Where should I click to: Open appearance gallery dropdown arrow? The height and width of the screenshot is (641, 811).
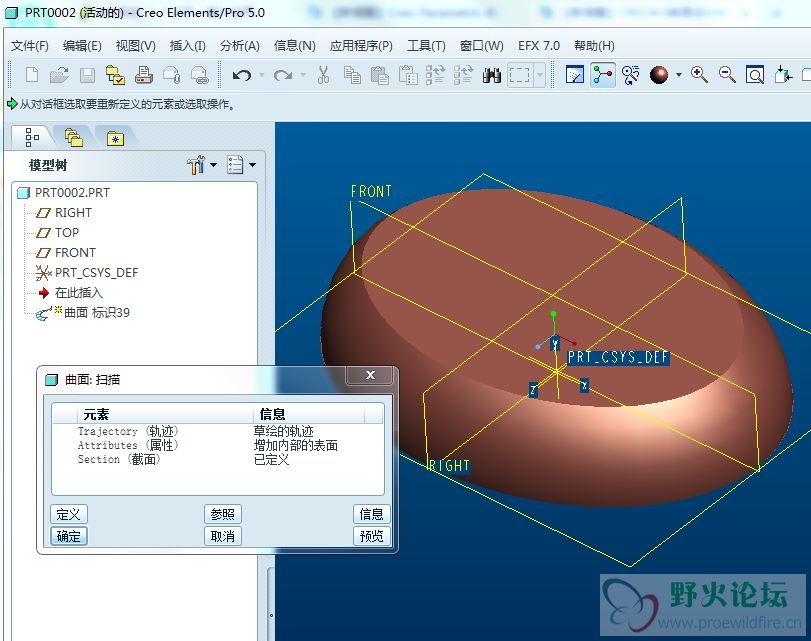[x=679, y=76]
